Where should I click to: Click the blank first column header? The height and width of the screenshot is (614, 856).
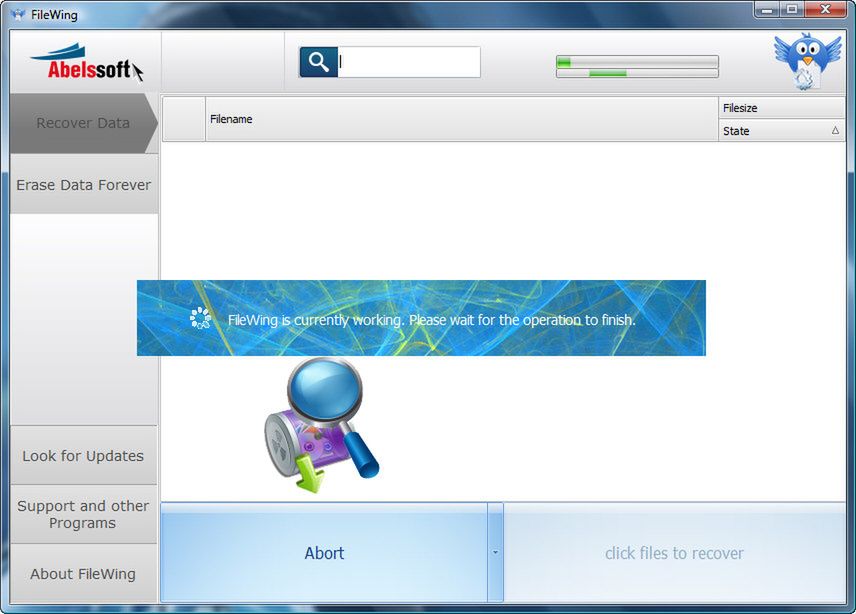pyautogui.click(x=184, y=119)
